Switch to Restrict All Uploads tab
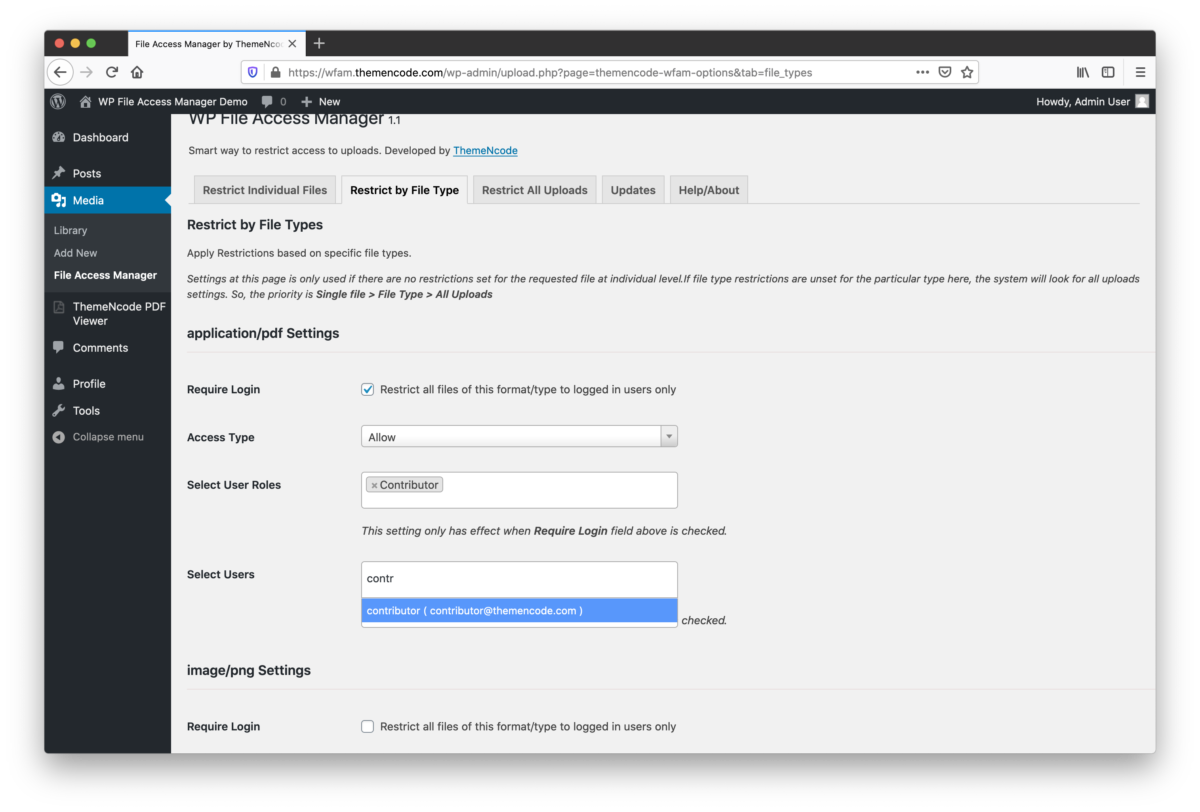The image size is (1200, 812). 535,190
